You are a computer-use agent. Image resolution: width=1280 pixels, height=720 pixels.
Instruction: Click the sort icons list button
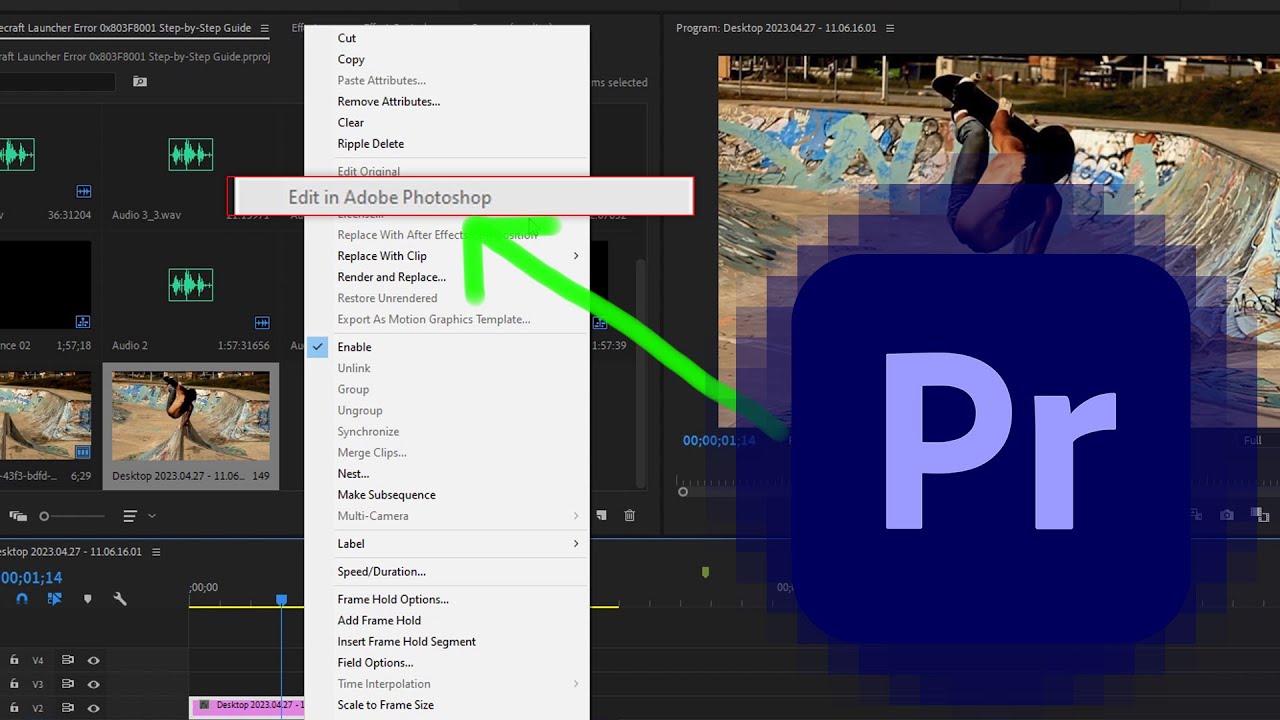(130, 516)
